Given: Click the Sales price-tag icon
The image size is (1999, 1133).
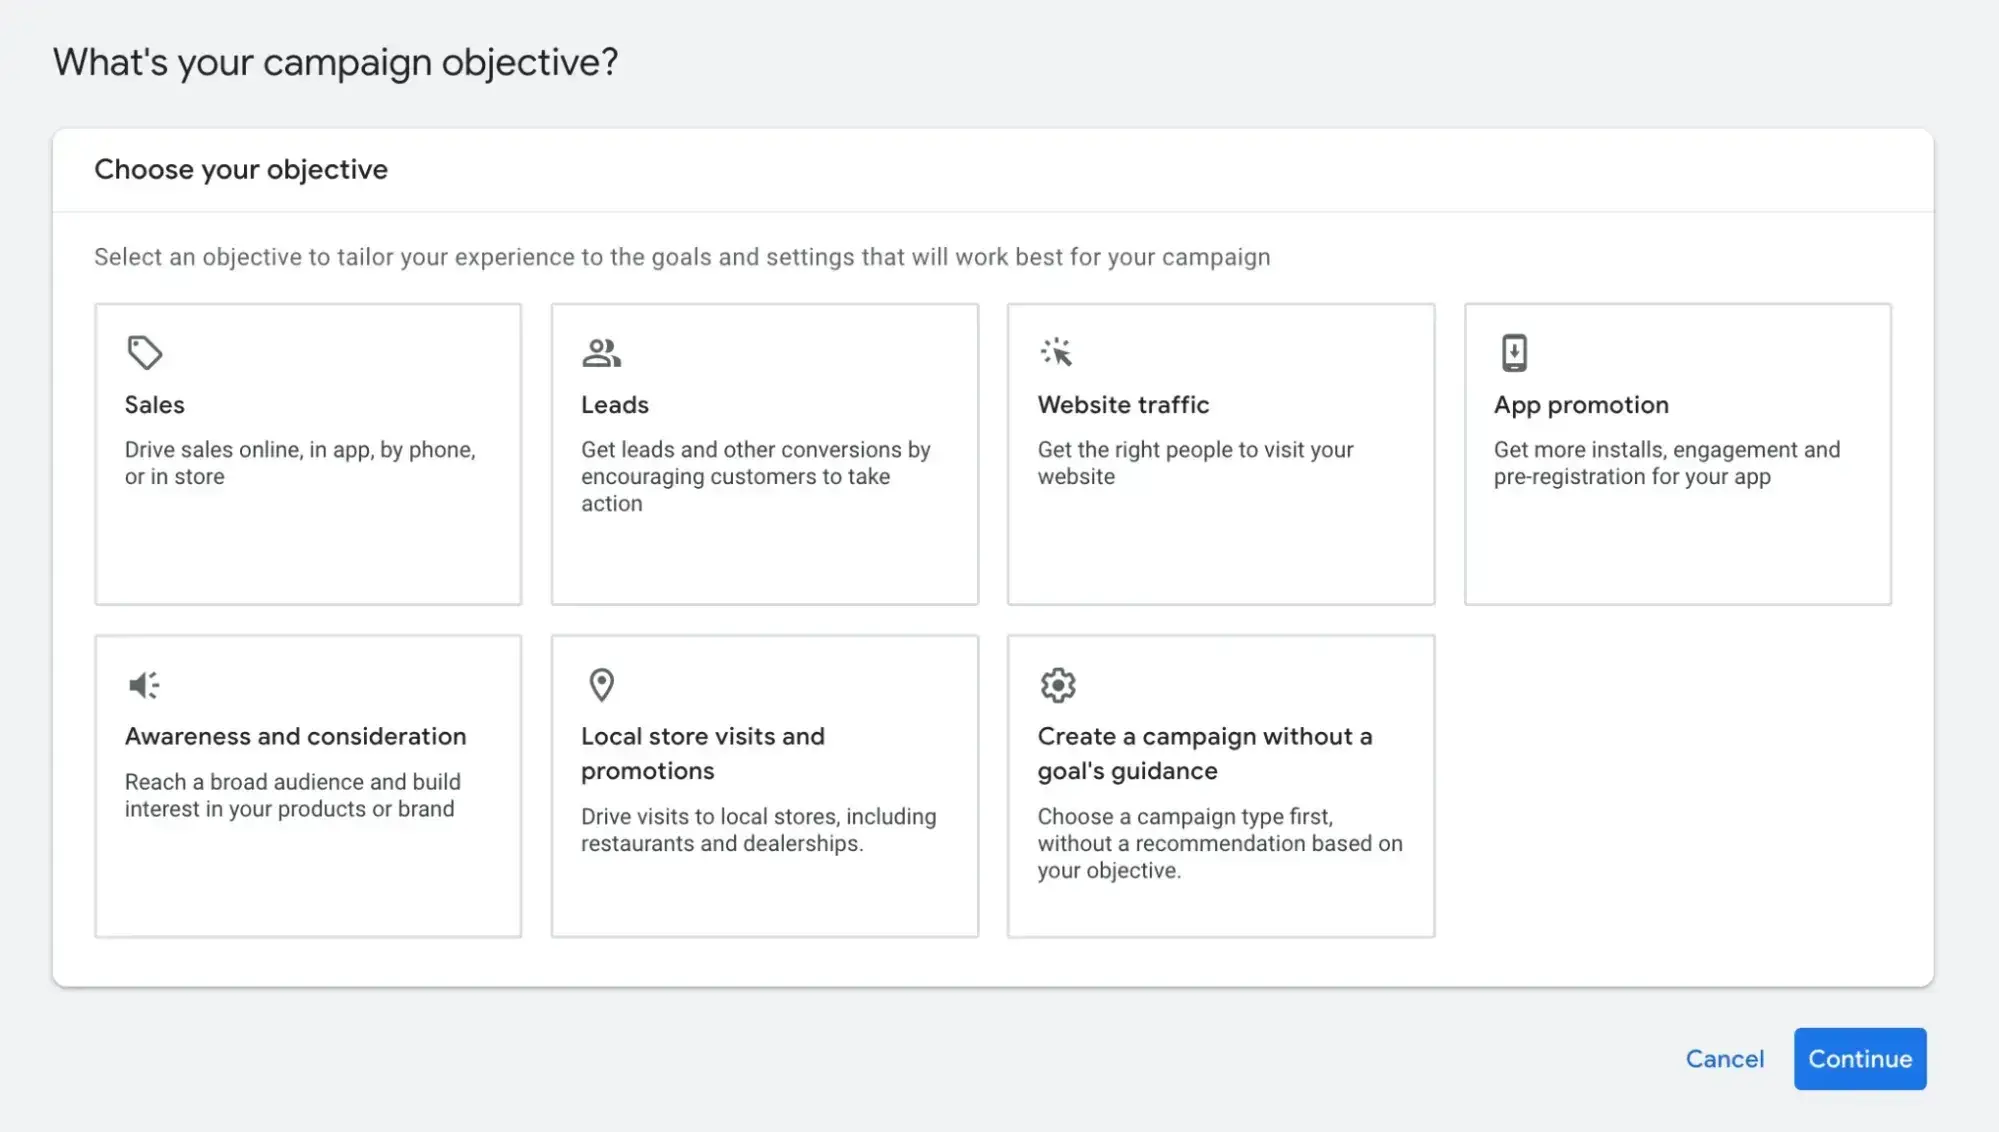Looking at the screenshot, I should pos(145,352).
